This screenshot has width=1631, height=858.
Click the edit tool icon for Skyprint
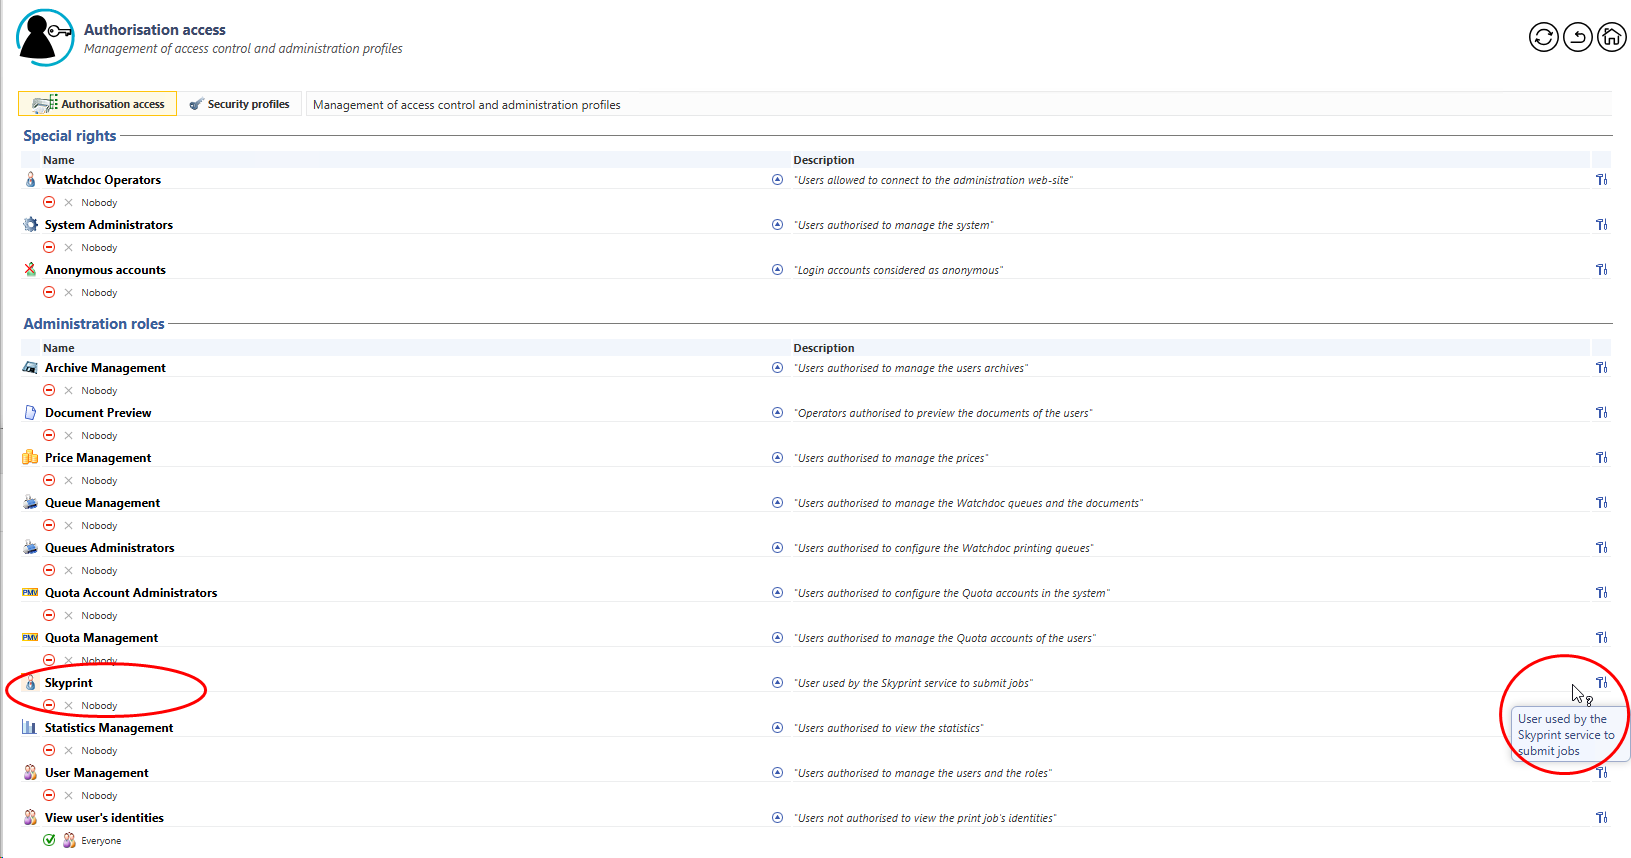1601,683
